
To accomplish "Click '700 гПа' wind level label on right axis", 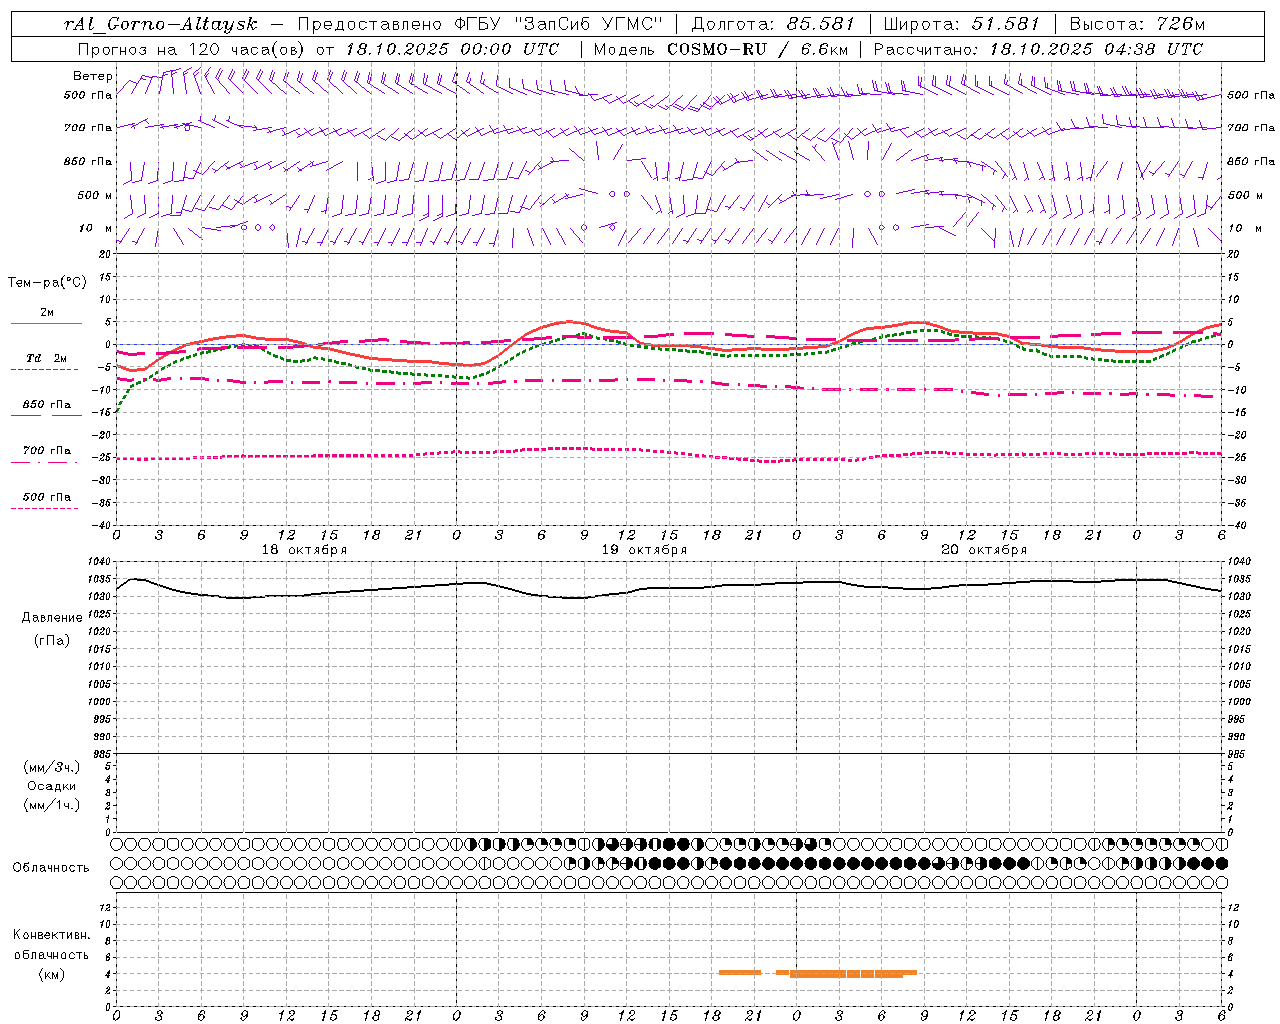I will [1251, 128].
